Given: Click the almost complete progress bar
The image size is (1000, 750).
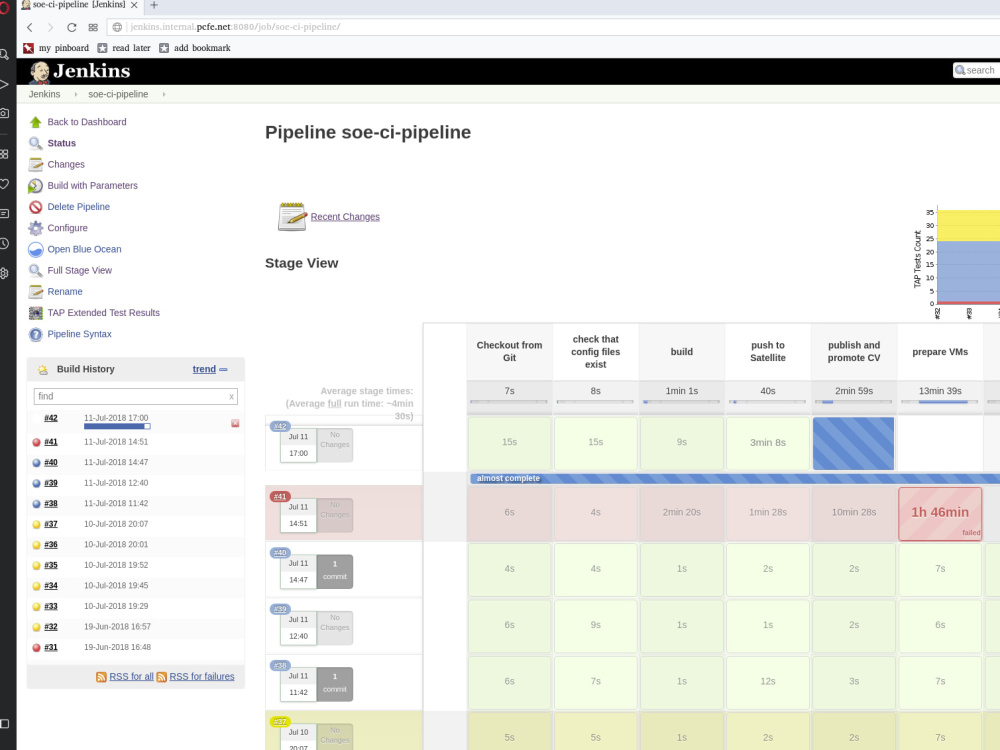Looking at the screenshot, I should point(735,478).
